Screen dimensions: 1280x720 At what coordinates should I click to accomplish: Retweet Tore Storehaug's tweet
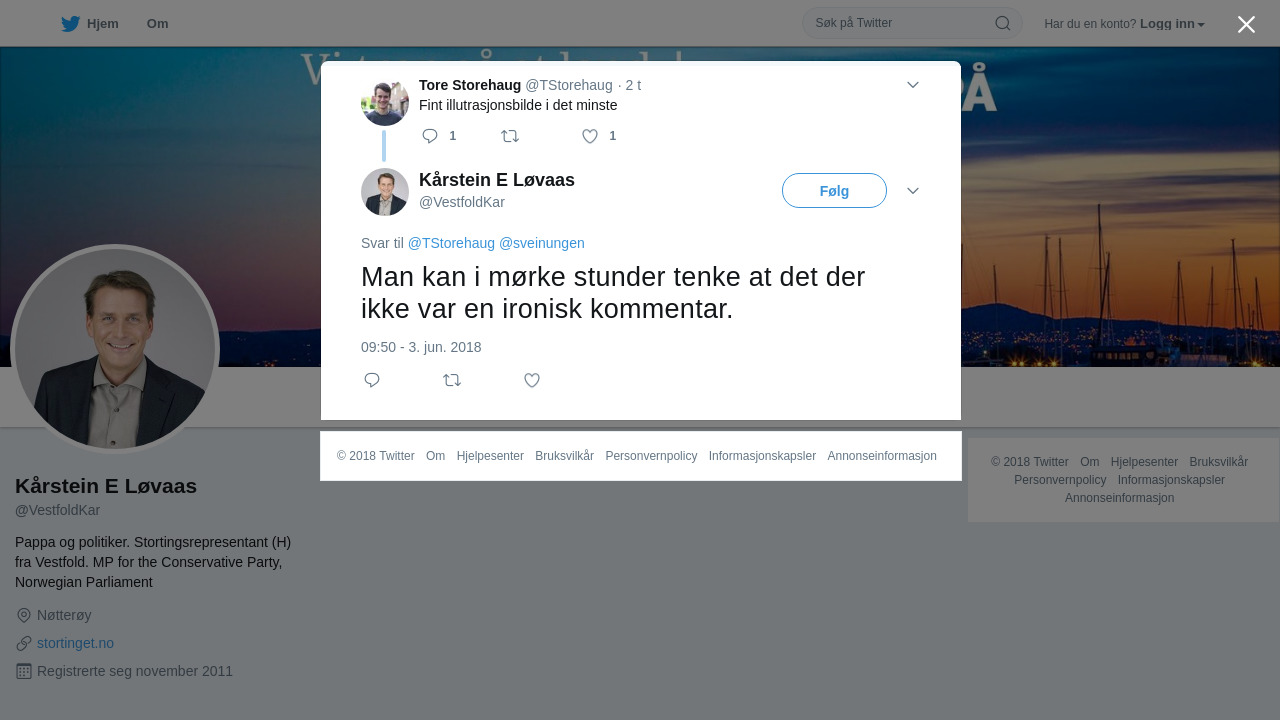pos(510,136)
